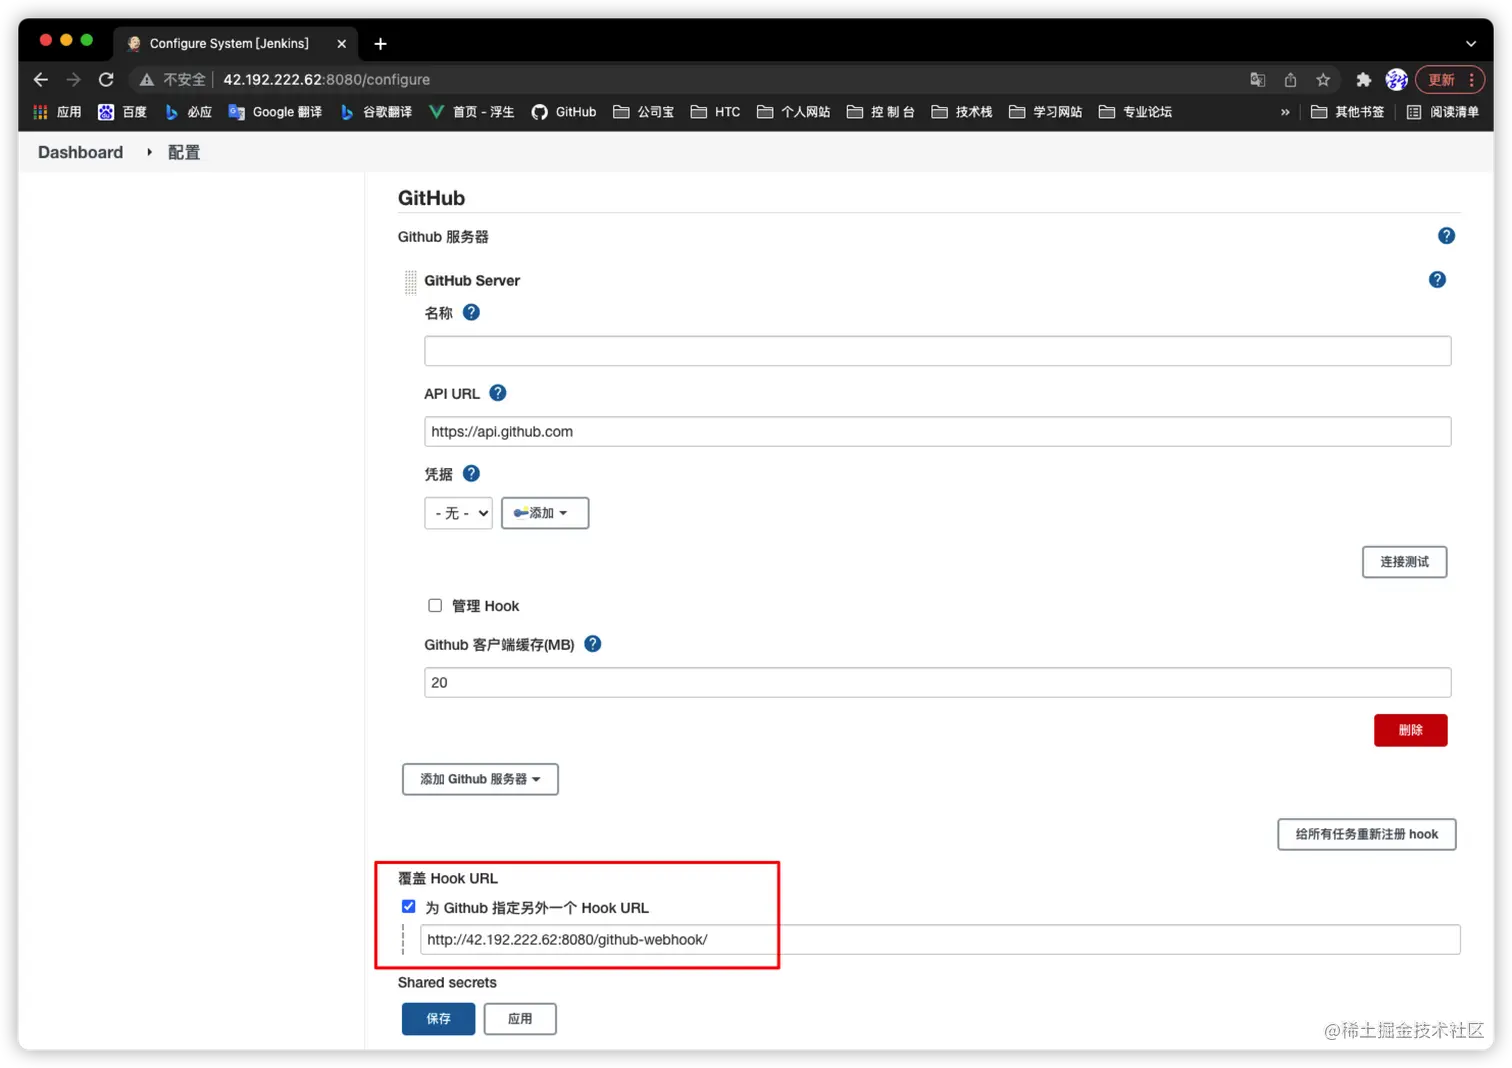Open help for Github 服务器 section
The image size is (1512, 1068).
click(x=1446, y=236)
